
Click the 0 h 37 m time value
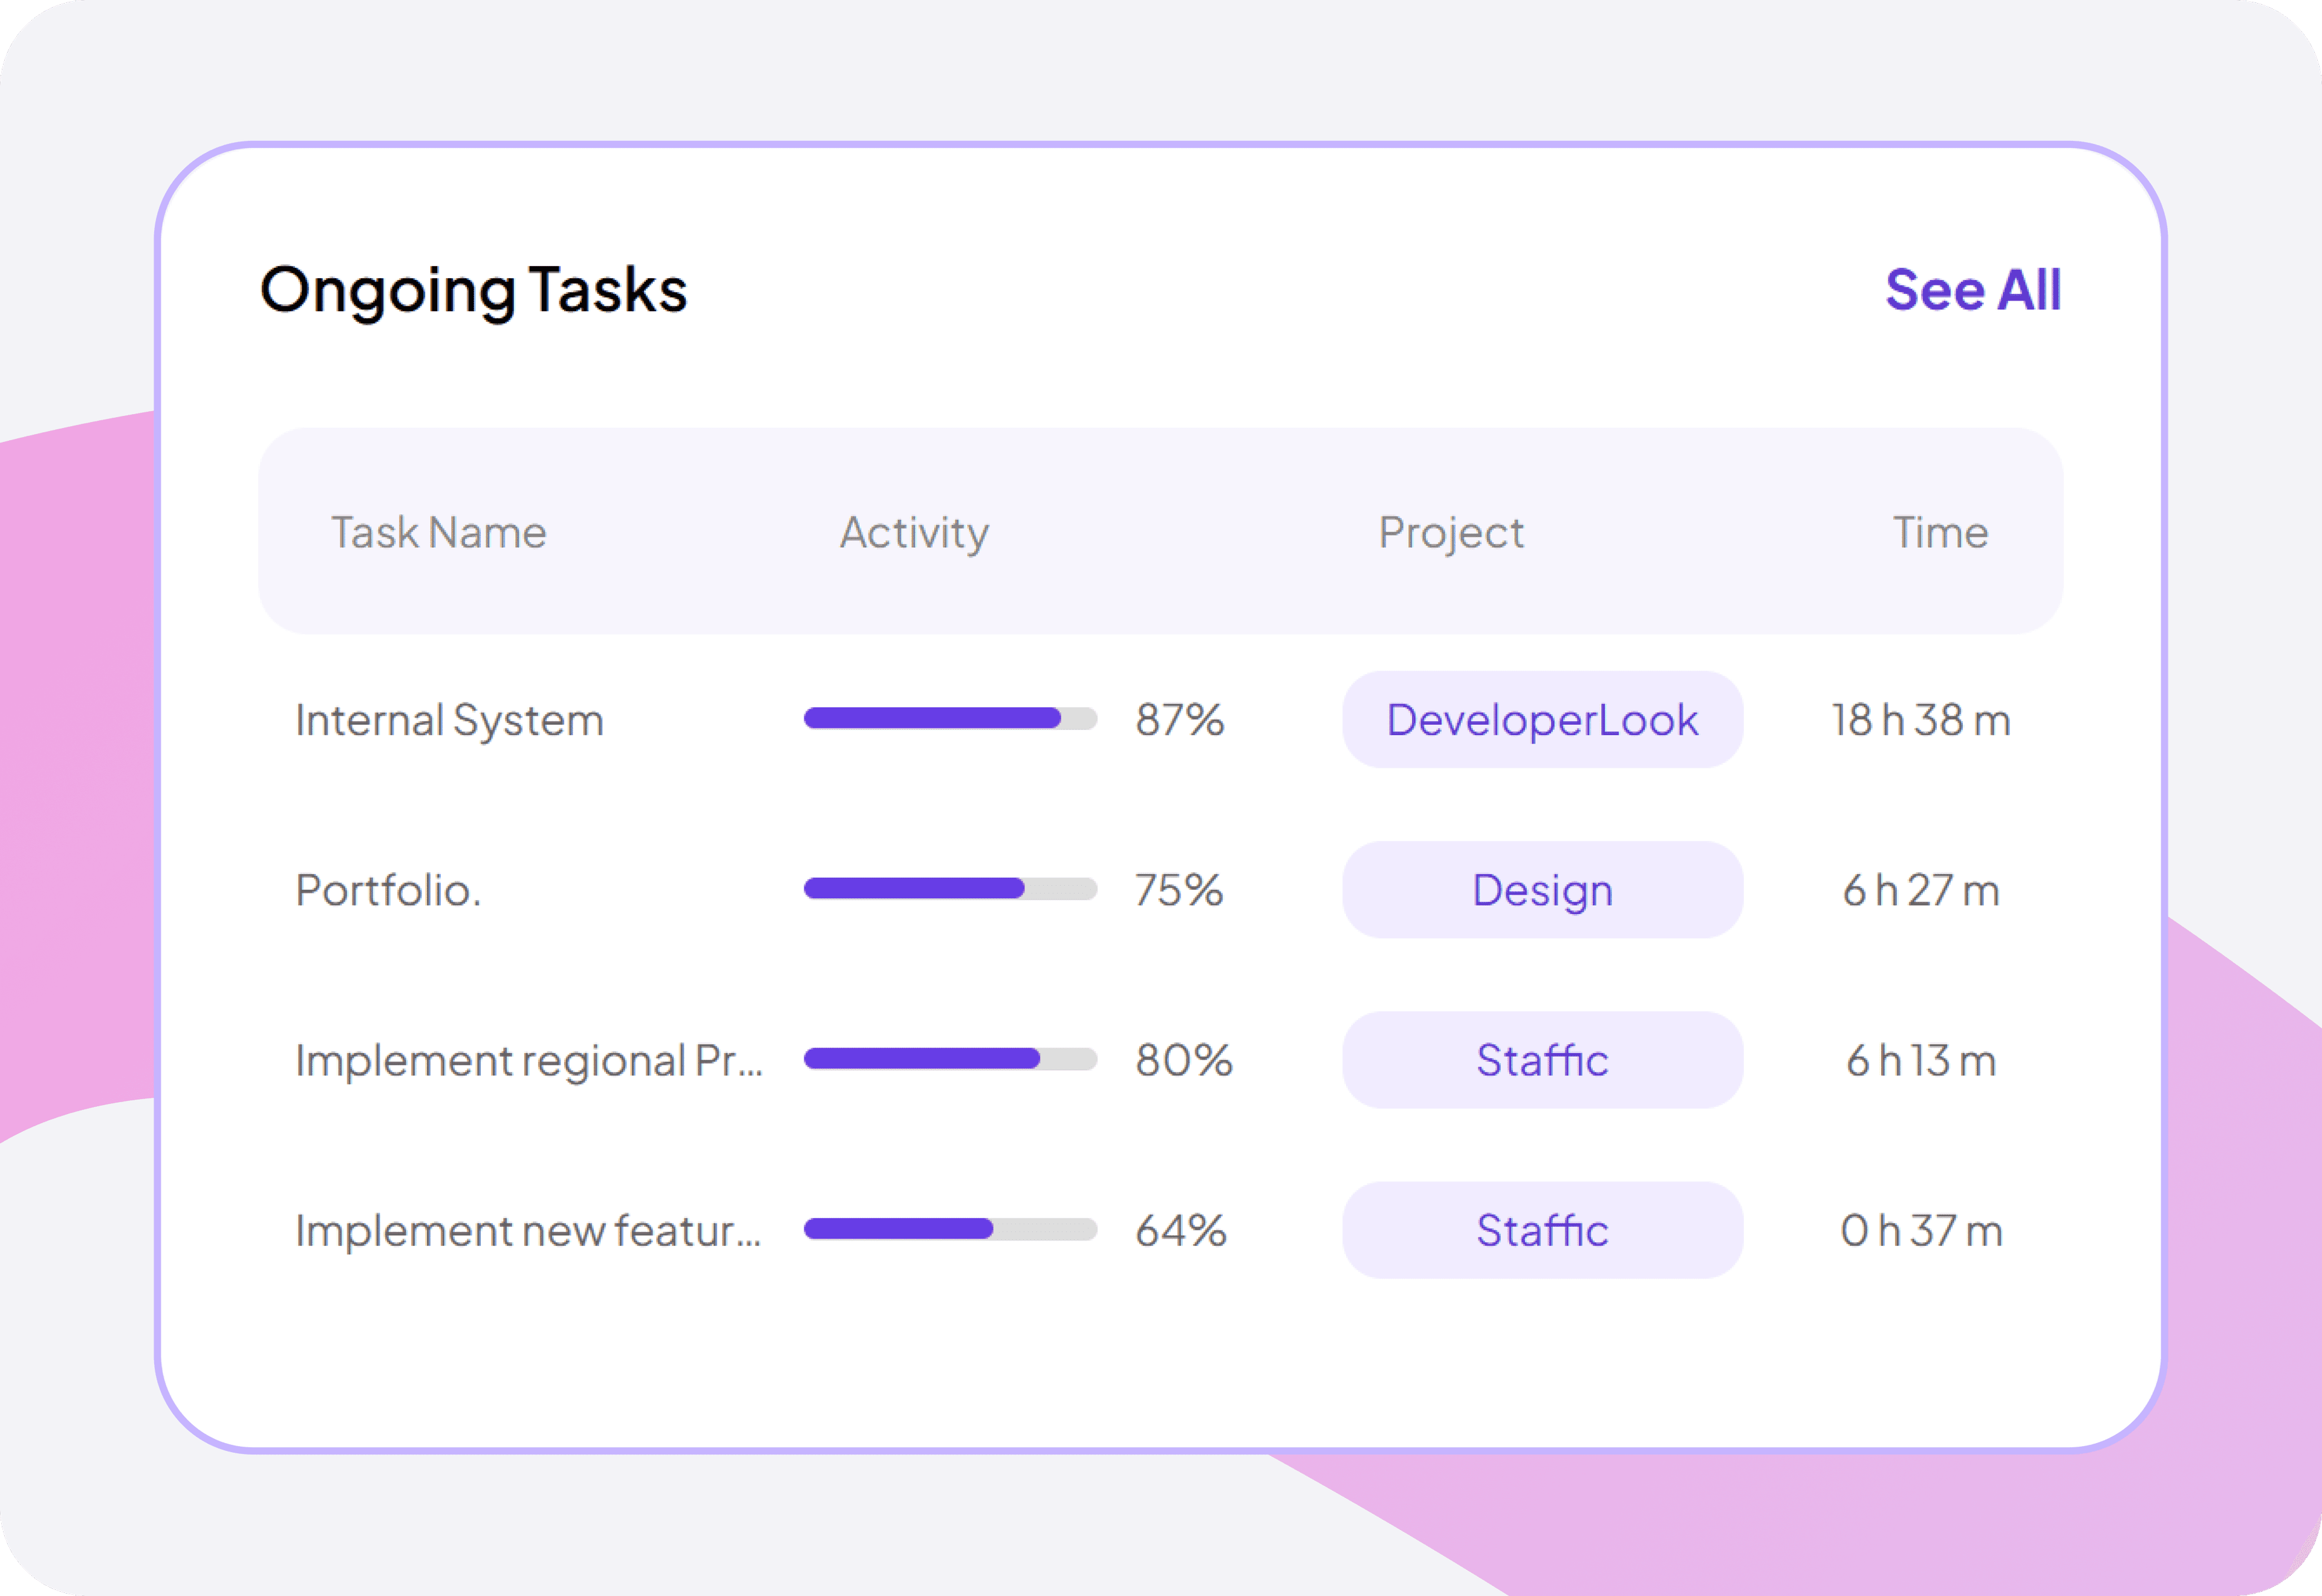point(1921,1231)
